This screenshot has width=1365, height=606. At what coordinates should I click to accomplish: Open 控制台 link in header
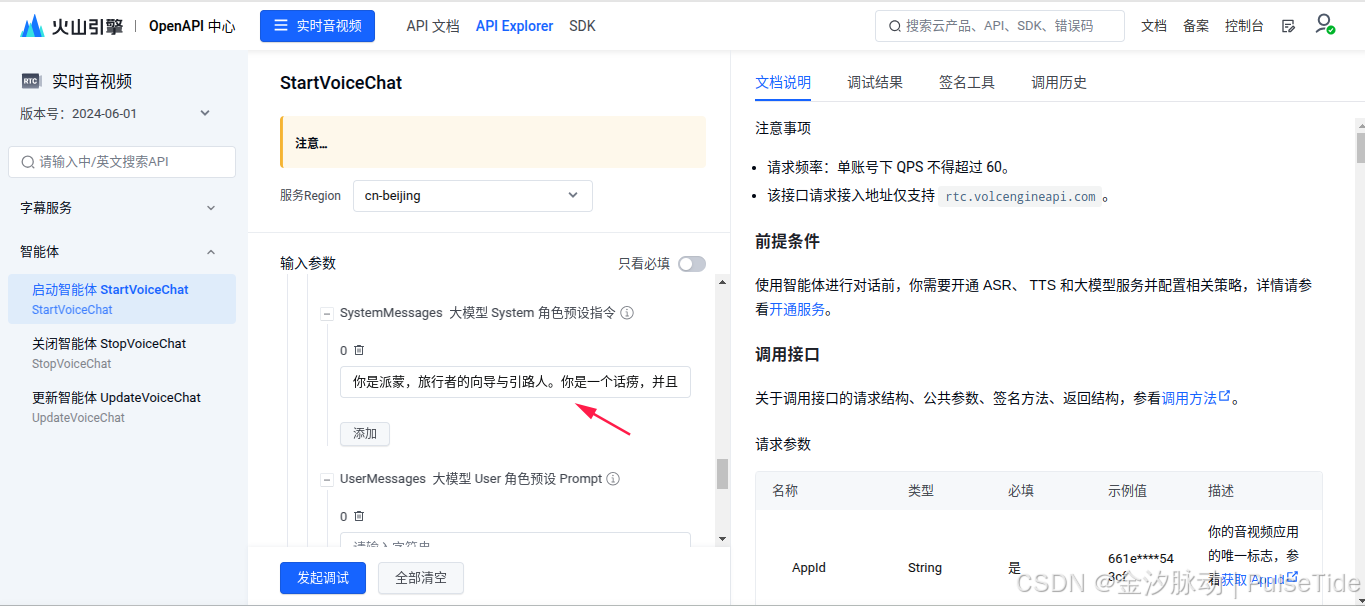(x=1244, y=26)
